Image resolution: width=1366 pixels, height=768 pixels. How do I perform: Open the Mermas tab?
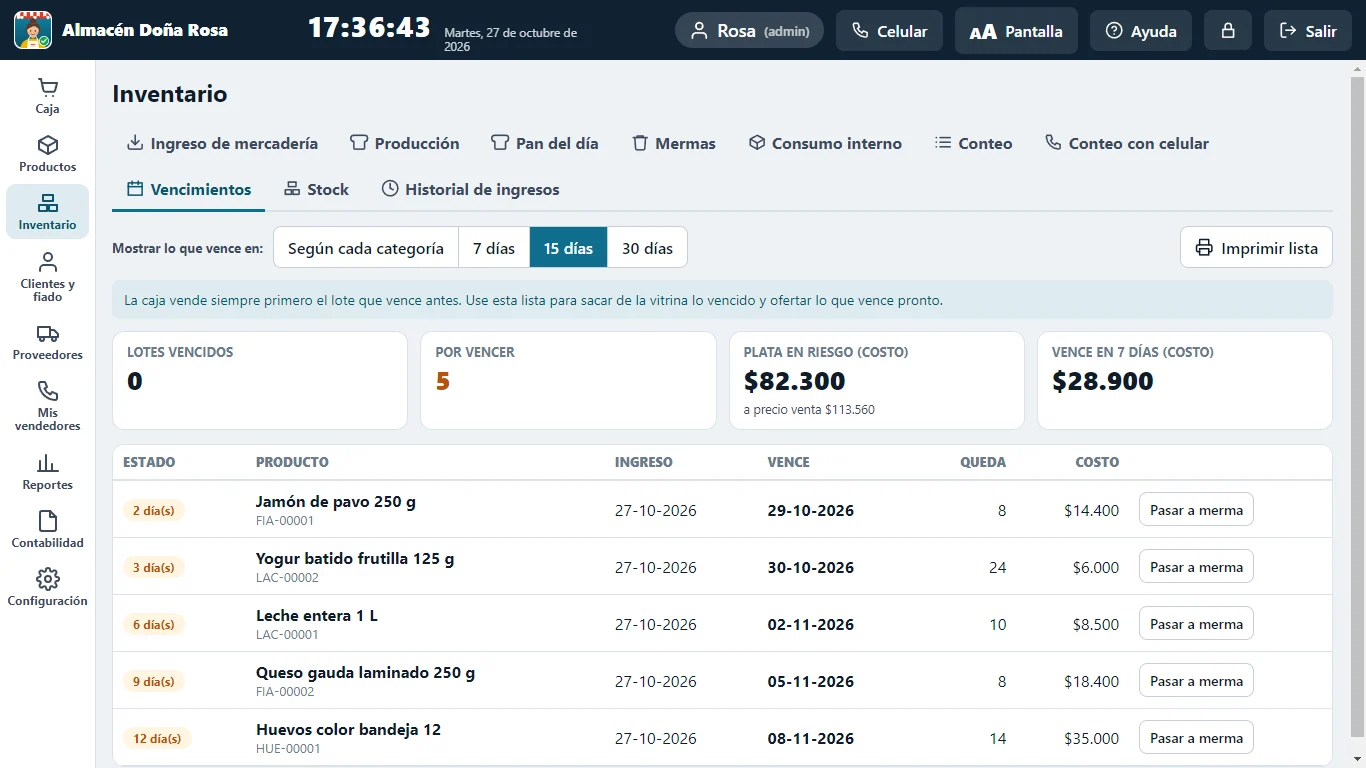click(x=674, y=143)
